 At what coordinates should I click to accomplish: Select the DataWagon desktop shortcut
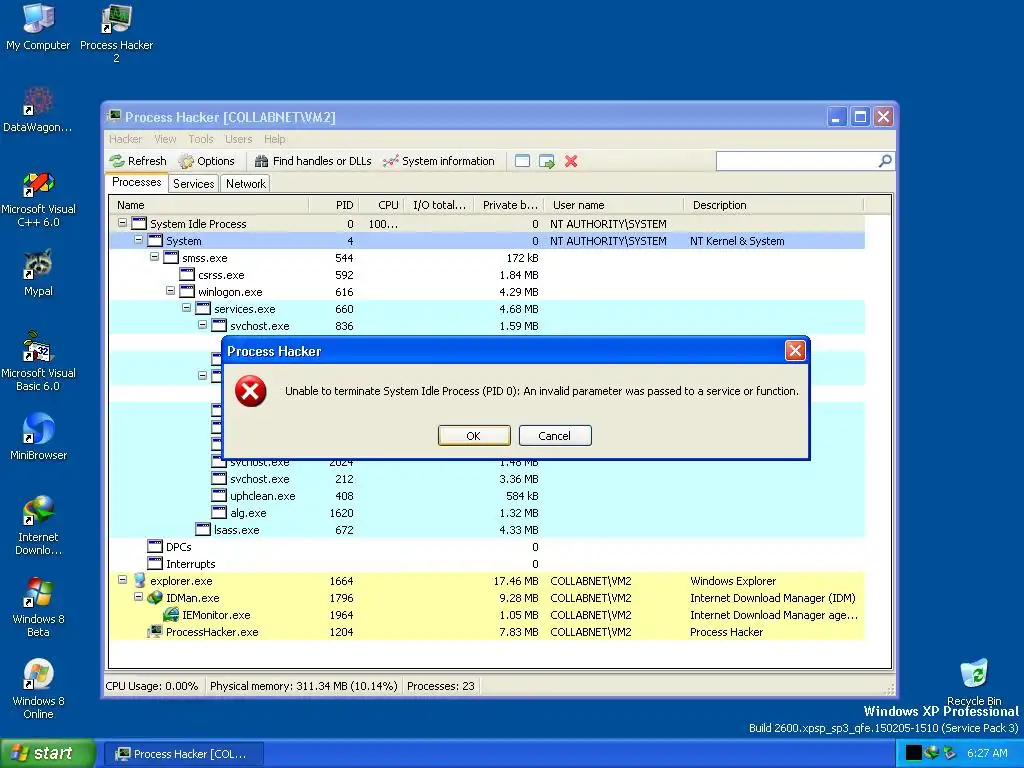[38, 110]
